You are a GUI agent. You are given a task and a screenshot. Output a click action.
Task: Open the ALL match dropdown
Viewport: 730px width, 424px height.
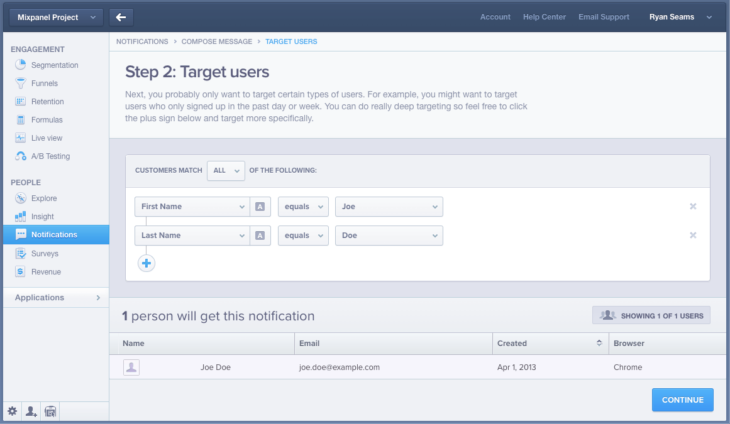[x=226, y=171]
